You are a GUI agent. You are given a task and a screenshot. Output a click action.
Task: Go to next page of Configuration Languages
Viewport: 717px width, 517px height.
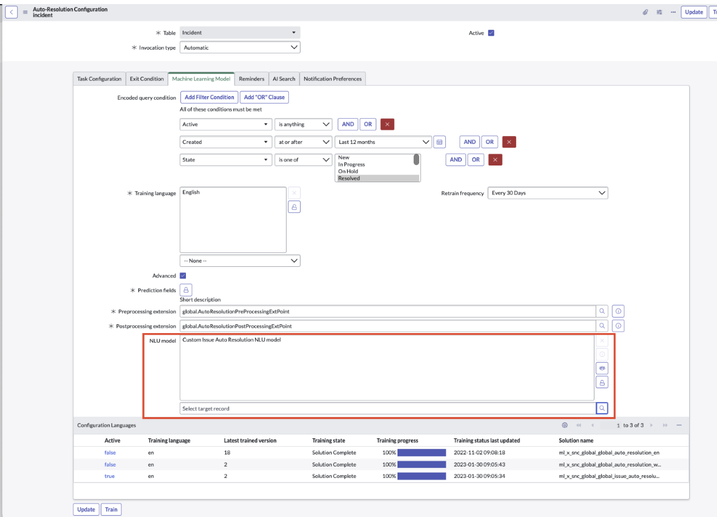(652, 425)
